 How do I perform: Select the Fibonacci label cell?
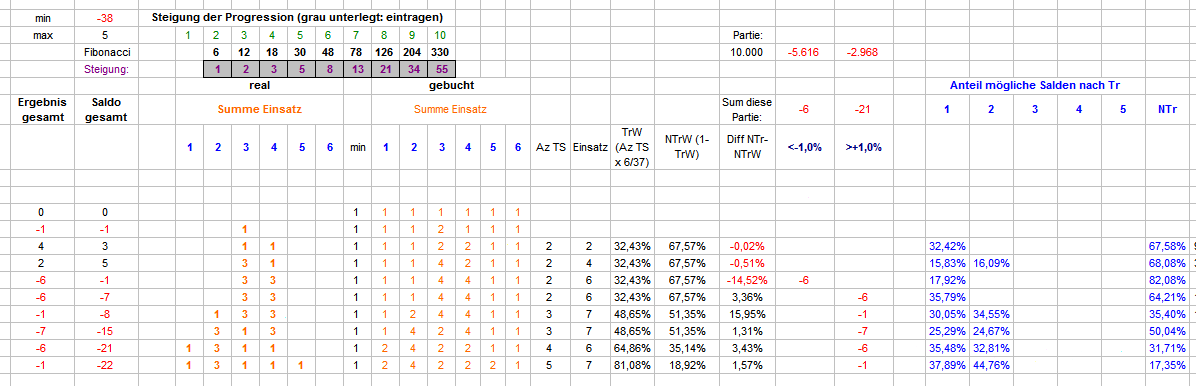coord(105,53)
